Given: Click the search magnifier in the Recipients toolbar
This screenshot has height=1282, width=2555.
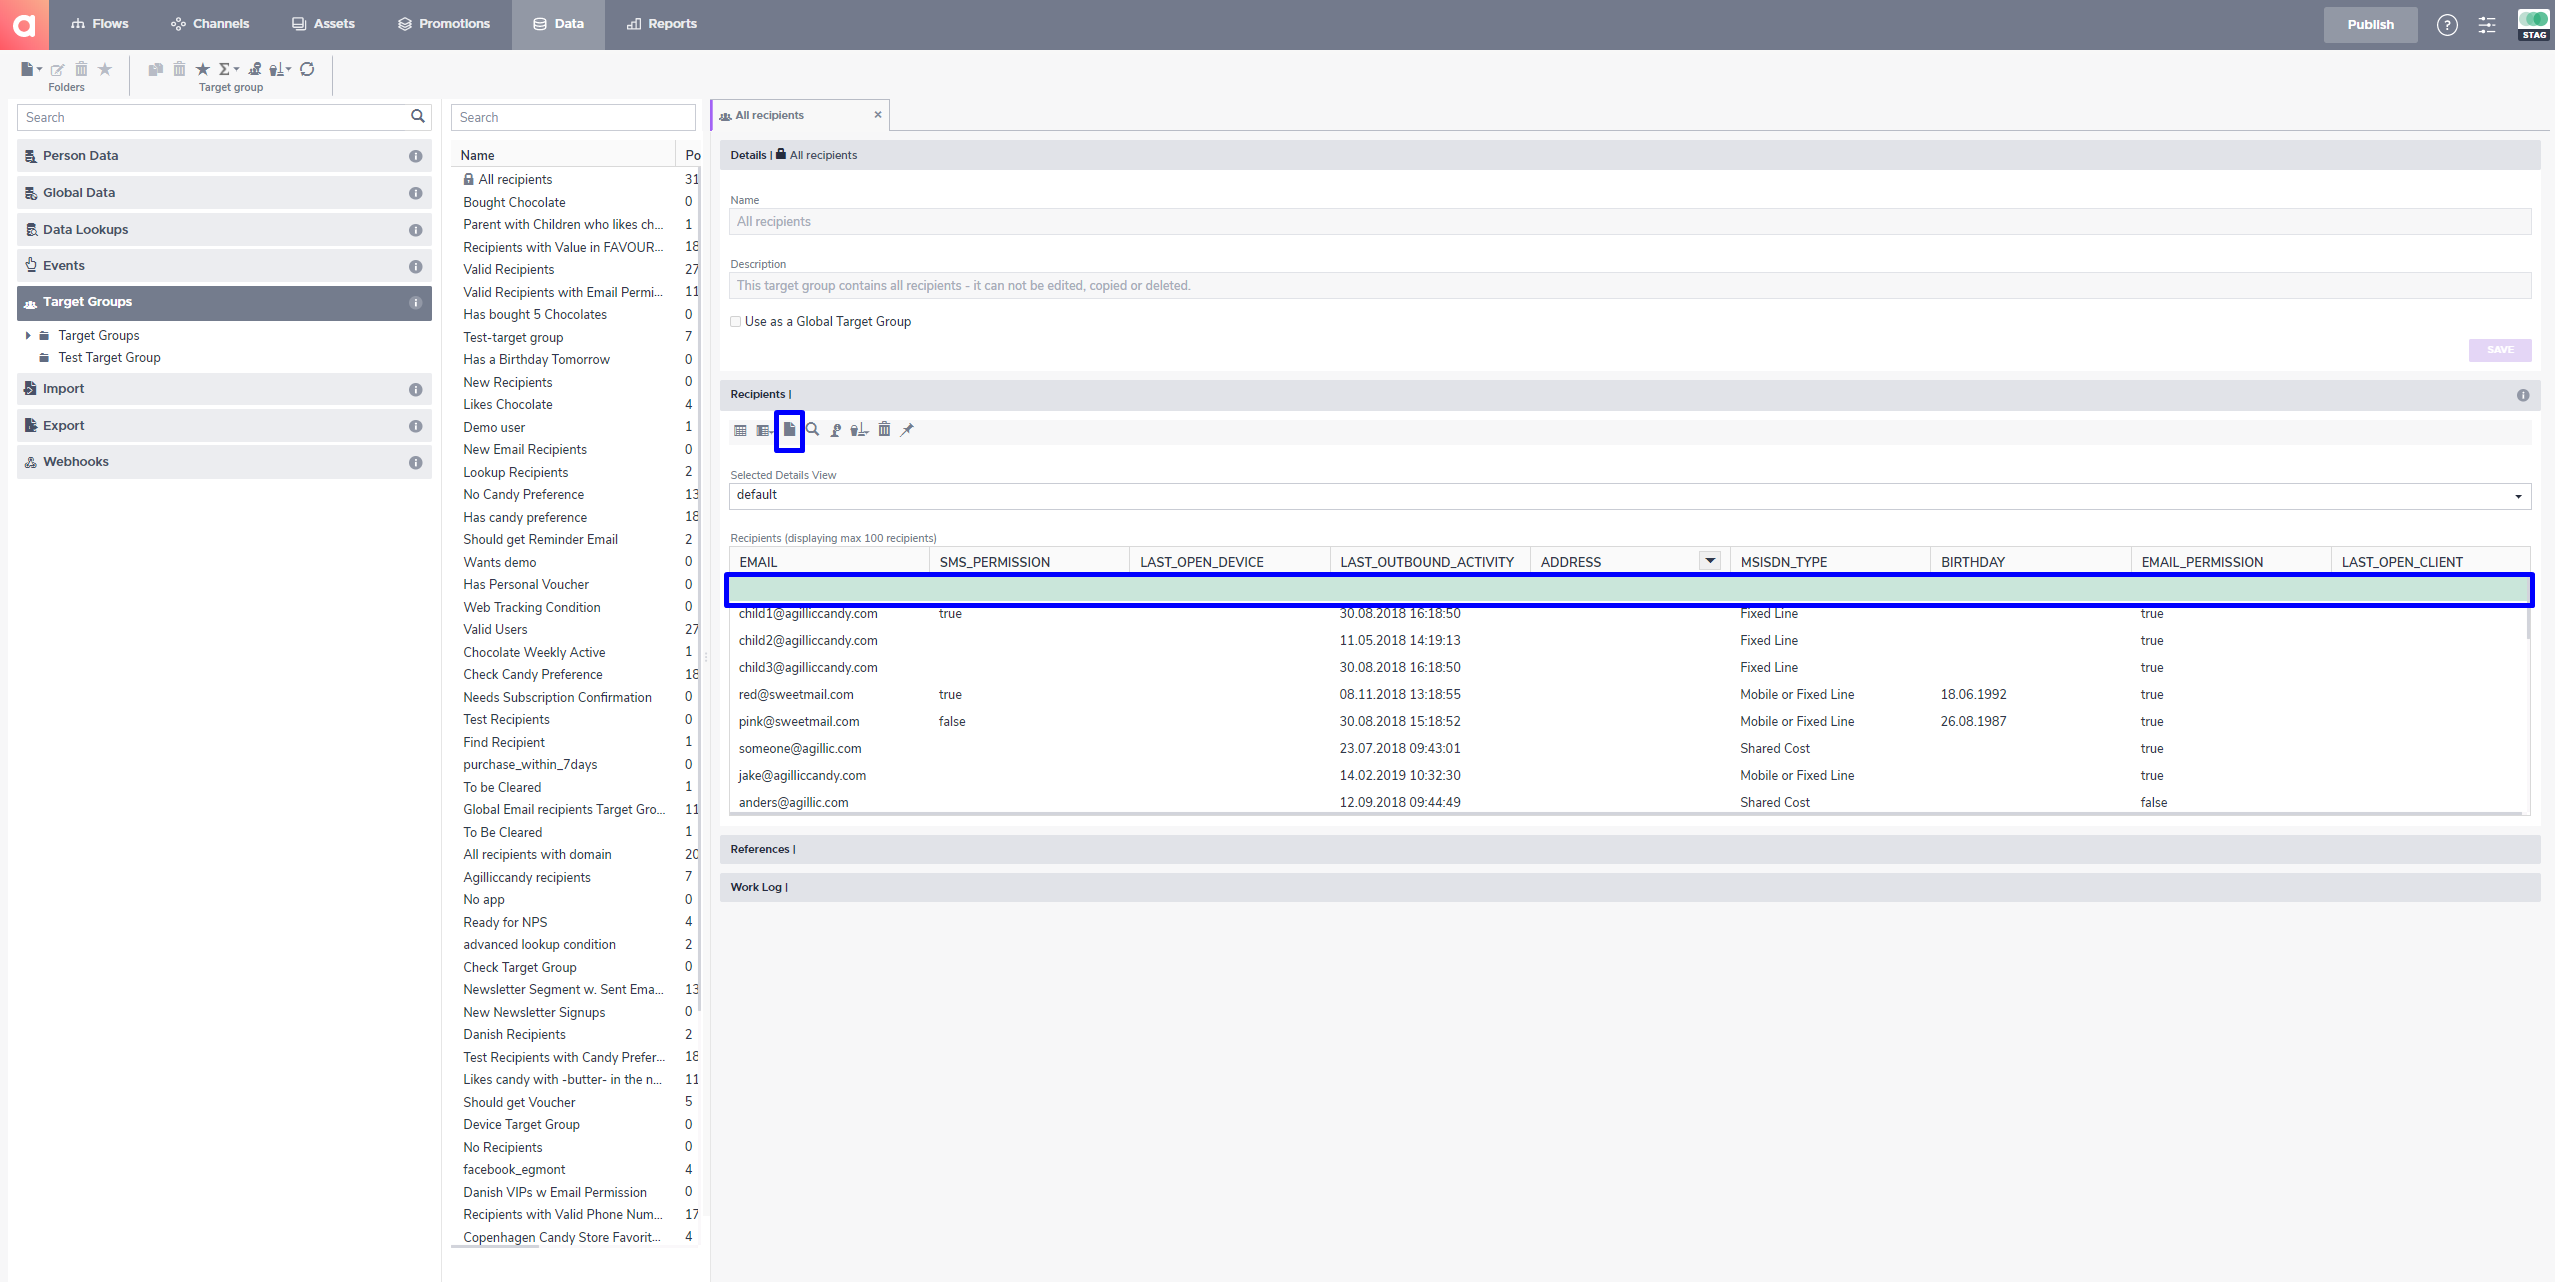Looking at the screenshot, I should (812, 430).
